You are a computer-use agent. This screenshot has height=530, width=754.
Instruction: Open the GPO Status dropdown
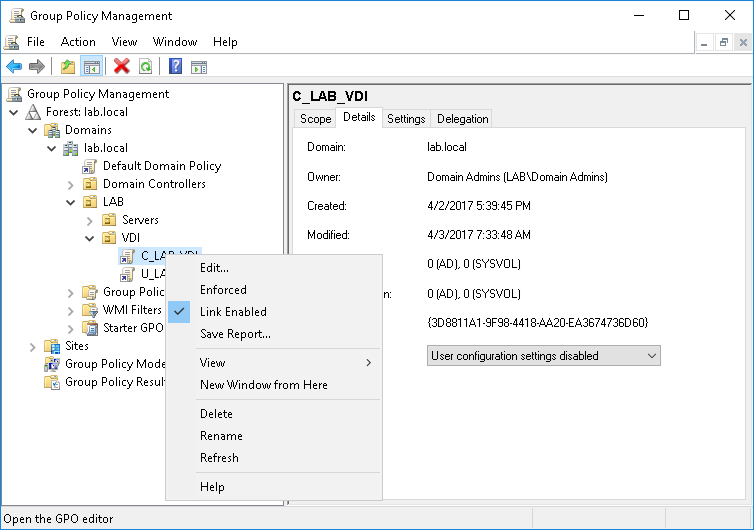tap(543, 356)
